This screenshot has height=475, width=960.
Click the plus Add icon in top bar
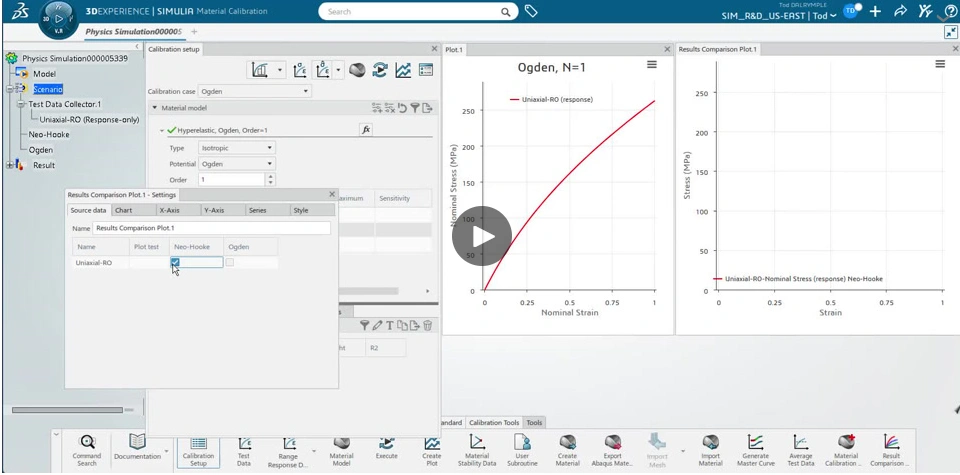click(876, 11)
